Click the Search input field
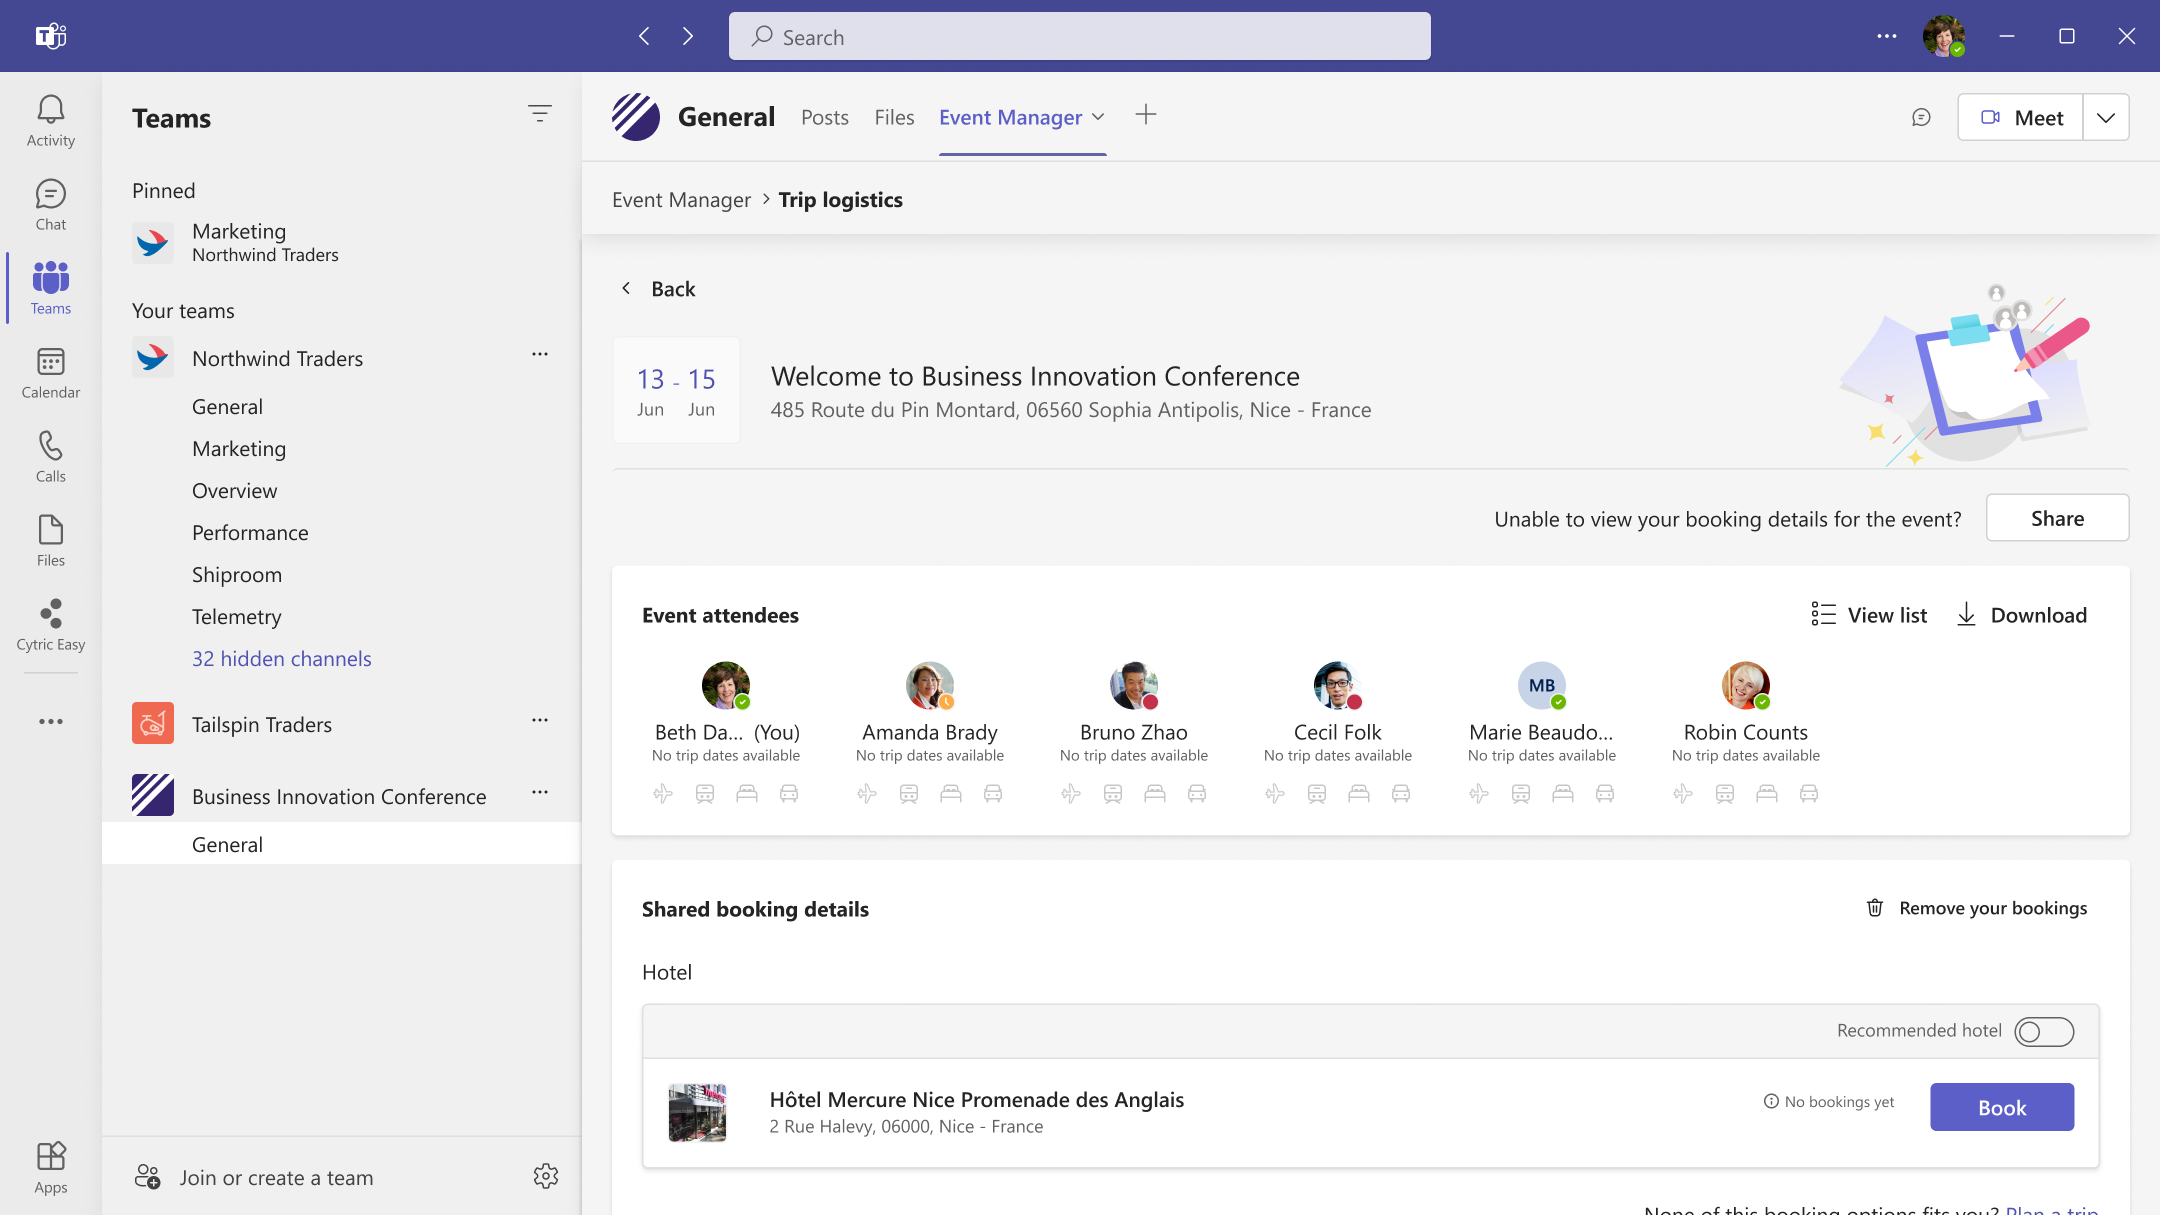 [1080, 37]
